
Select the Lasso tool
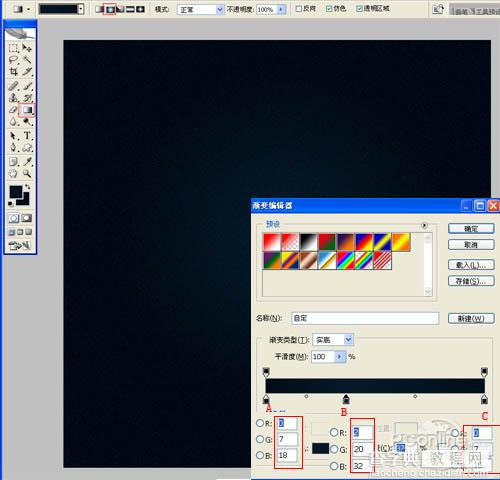click(x=13, y=60)
